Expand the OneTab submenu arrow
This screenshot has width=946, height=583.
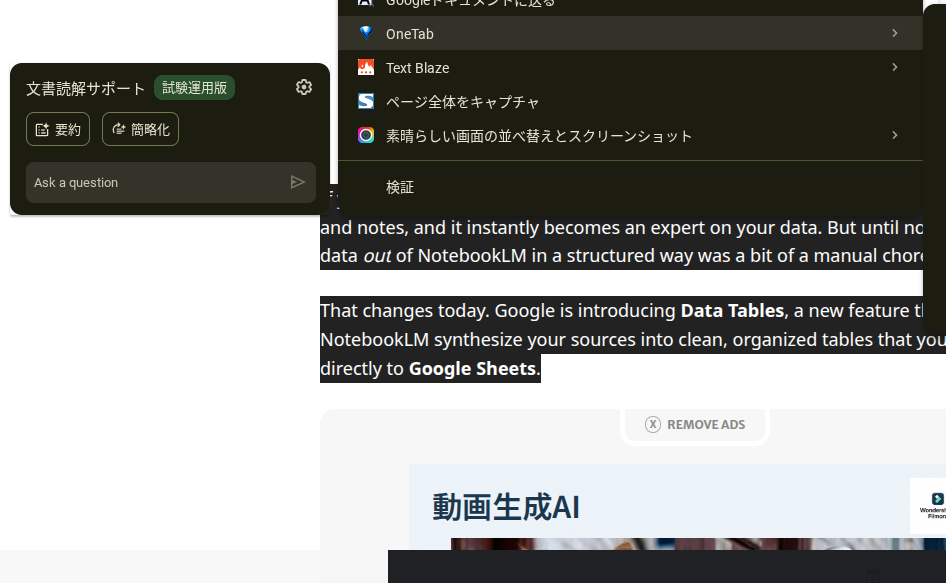tap(894, 33)
